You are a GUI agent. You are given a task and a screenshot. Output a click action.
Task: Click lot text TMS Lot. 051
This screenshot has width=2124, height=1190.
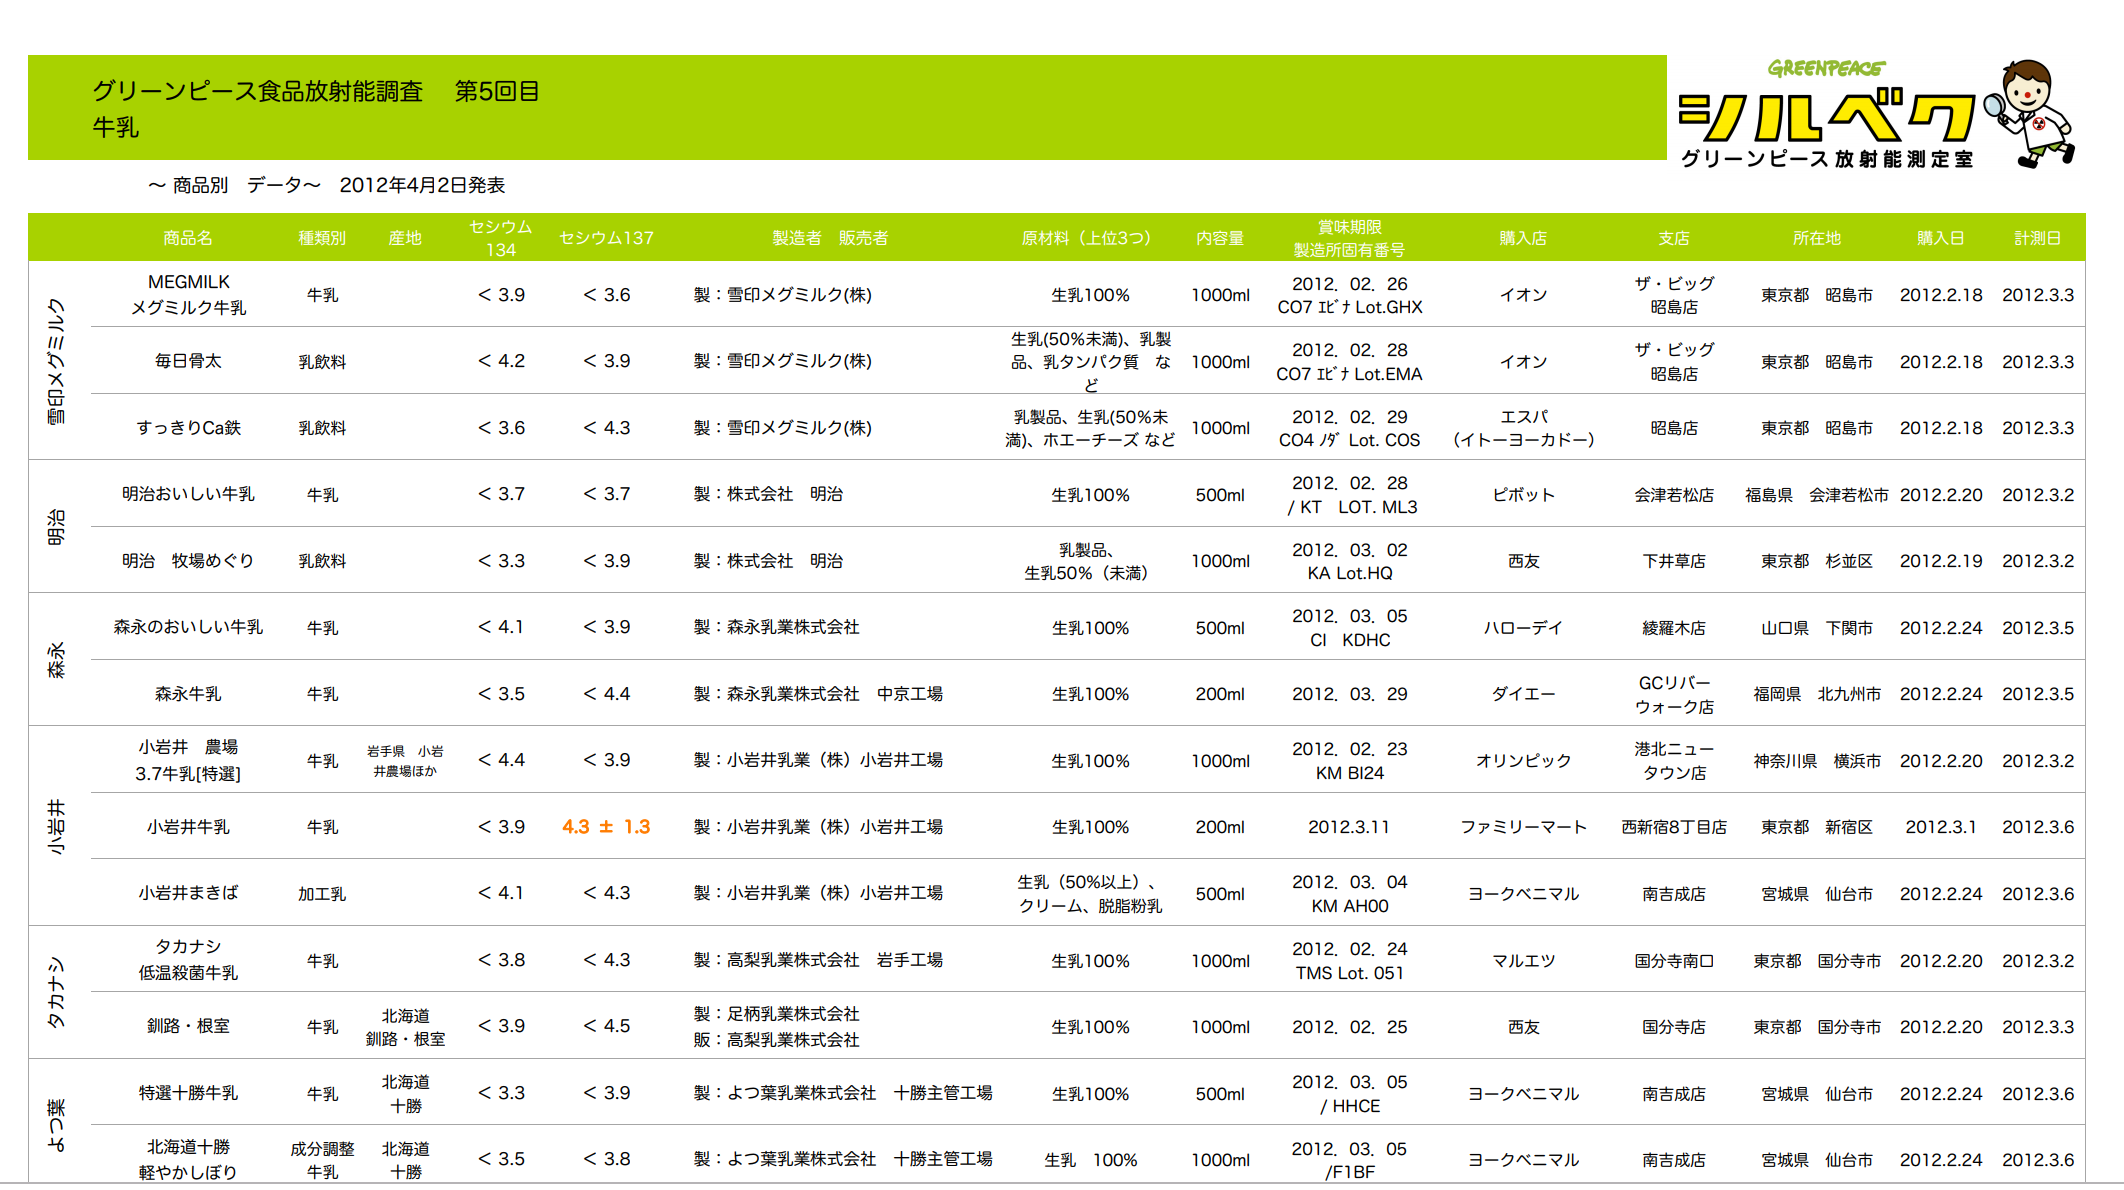pos(1349,973)
